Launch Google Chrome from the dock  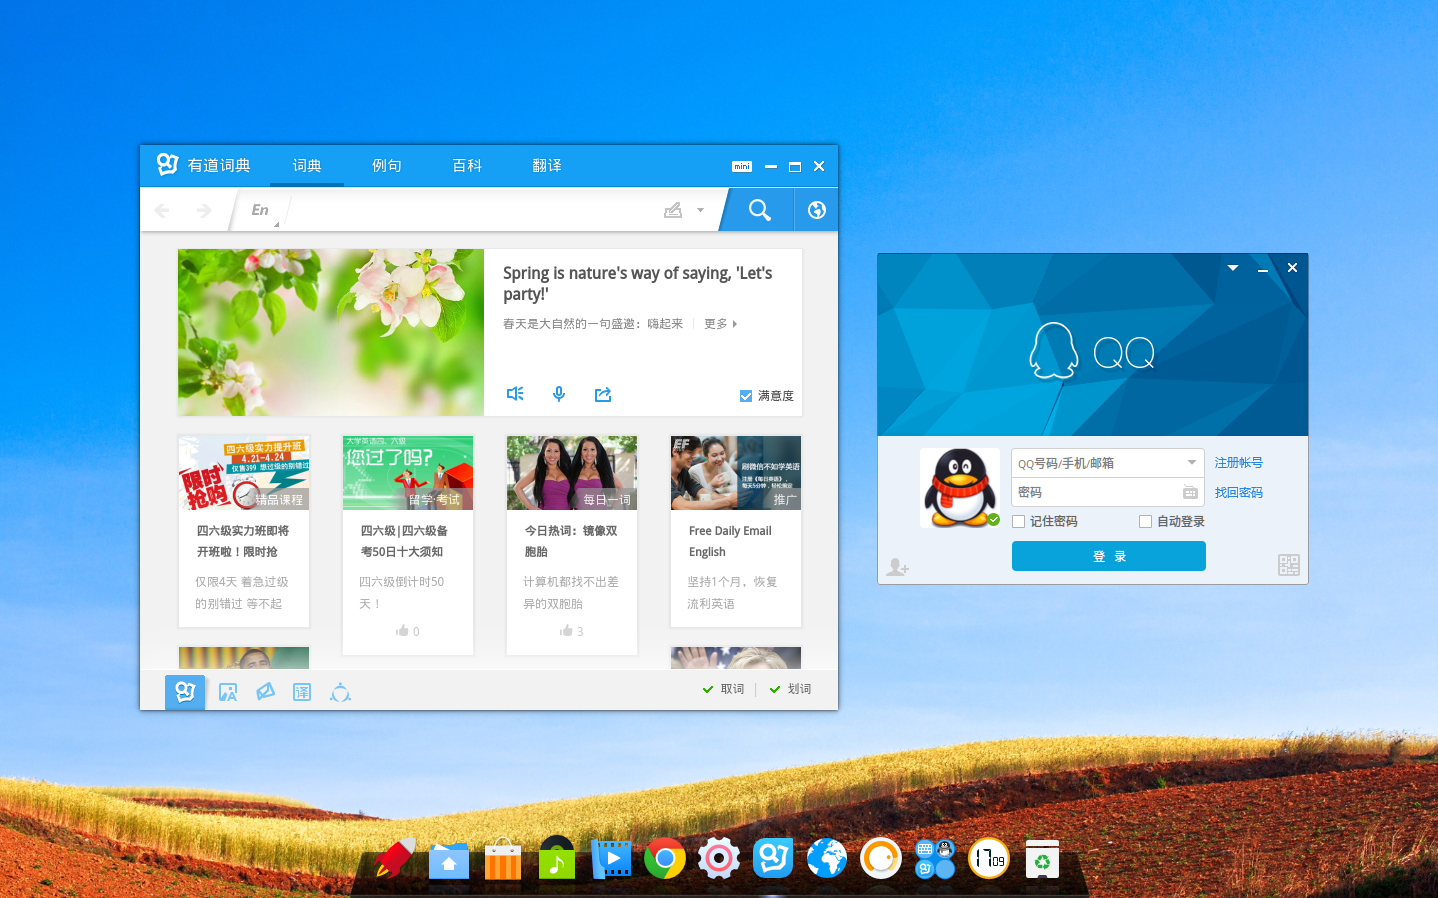pos(665,858)
